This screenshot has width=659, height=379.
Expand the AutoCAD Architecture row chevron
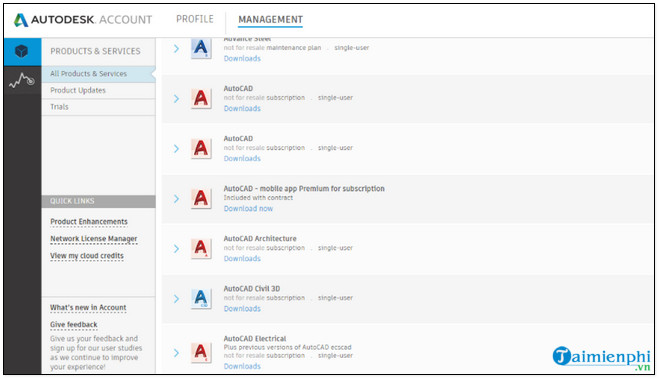[x=177, y=249]
